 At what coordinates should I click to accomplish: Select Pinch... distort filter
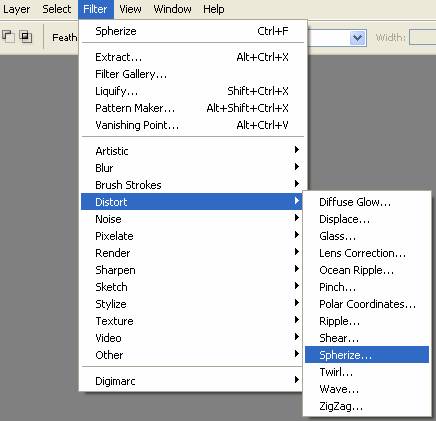[x=367, y=287]
